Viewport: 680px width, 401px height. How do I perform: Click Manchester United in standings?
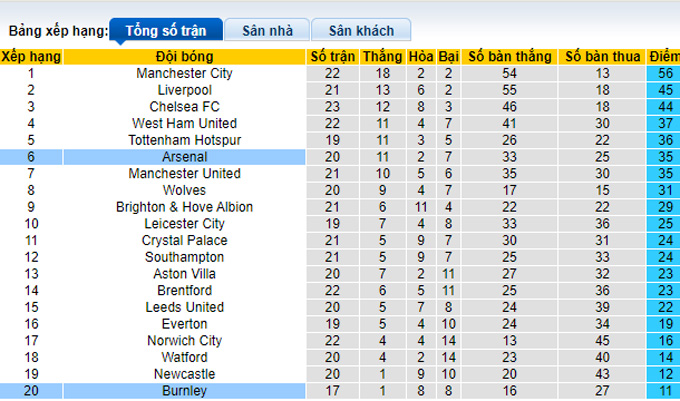(x=184, y=173)
